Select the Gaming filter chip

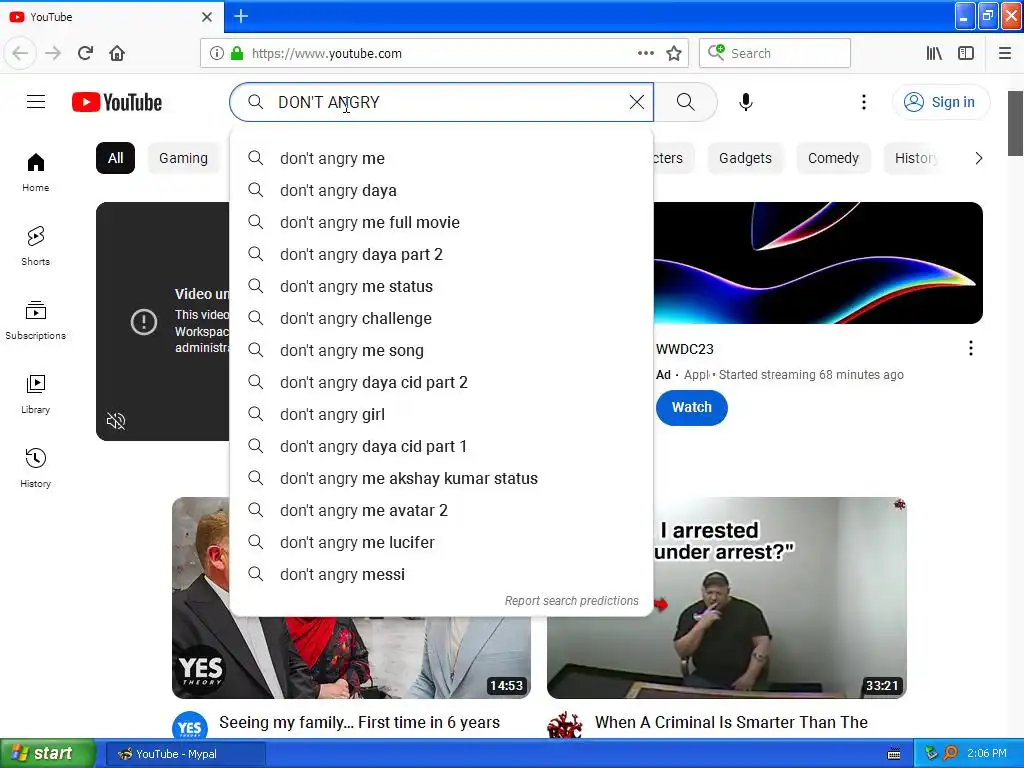[x=184, y=158]
